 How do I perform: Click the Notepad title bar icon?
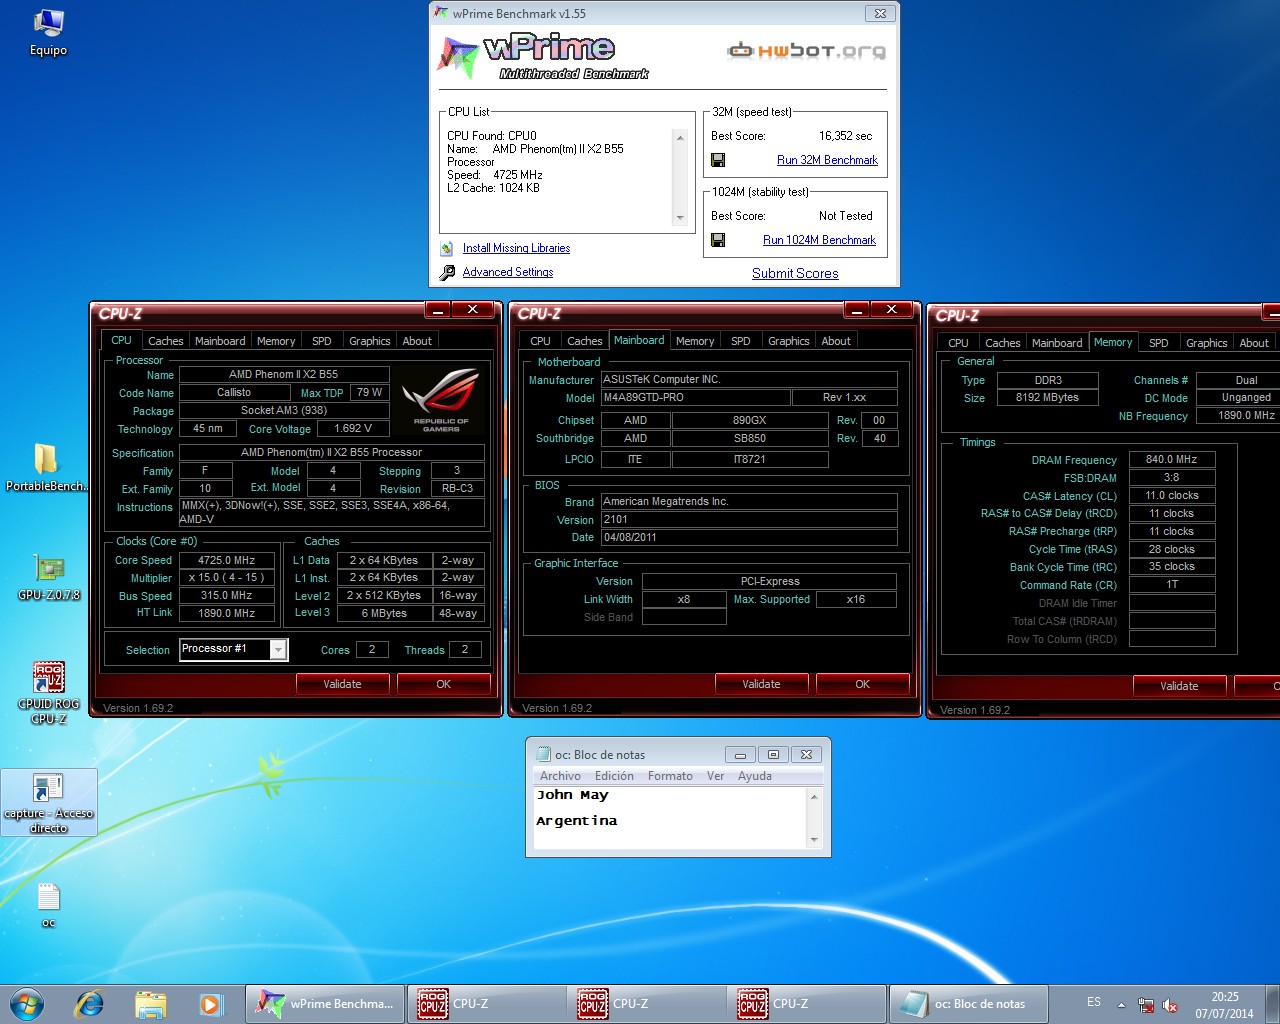tap(544, 754)
